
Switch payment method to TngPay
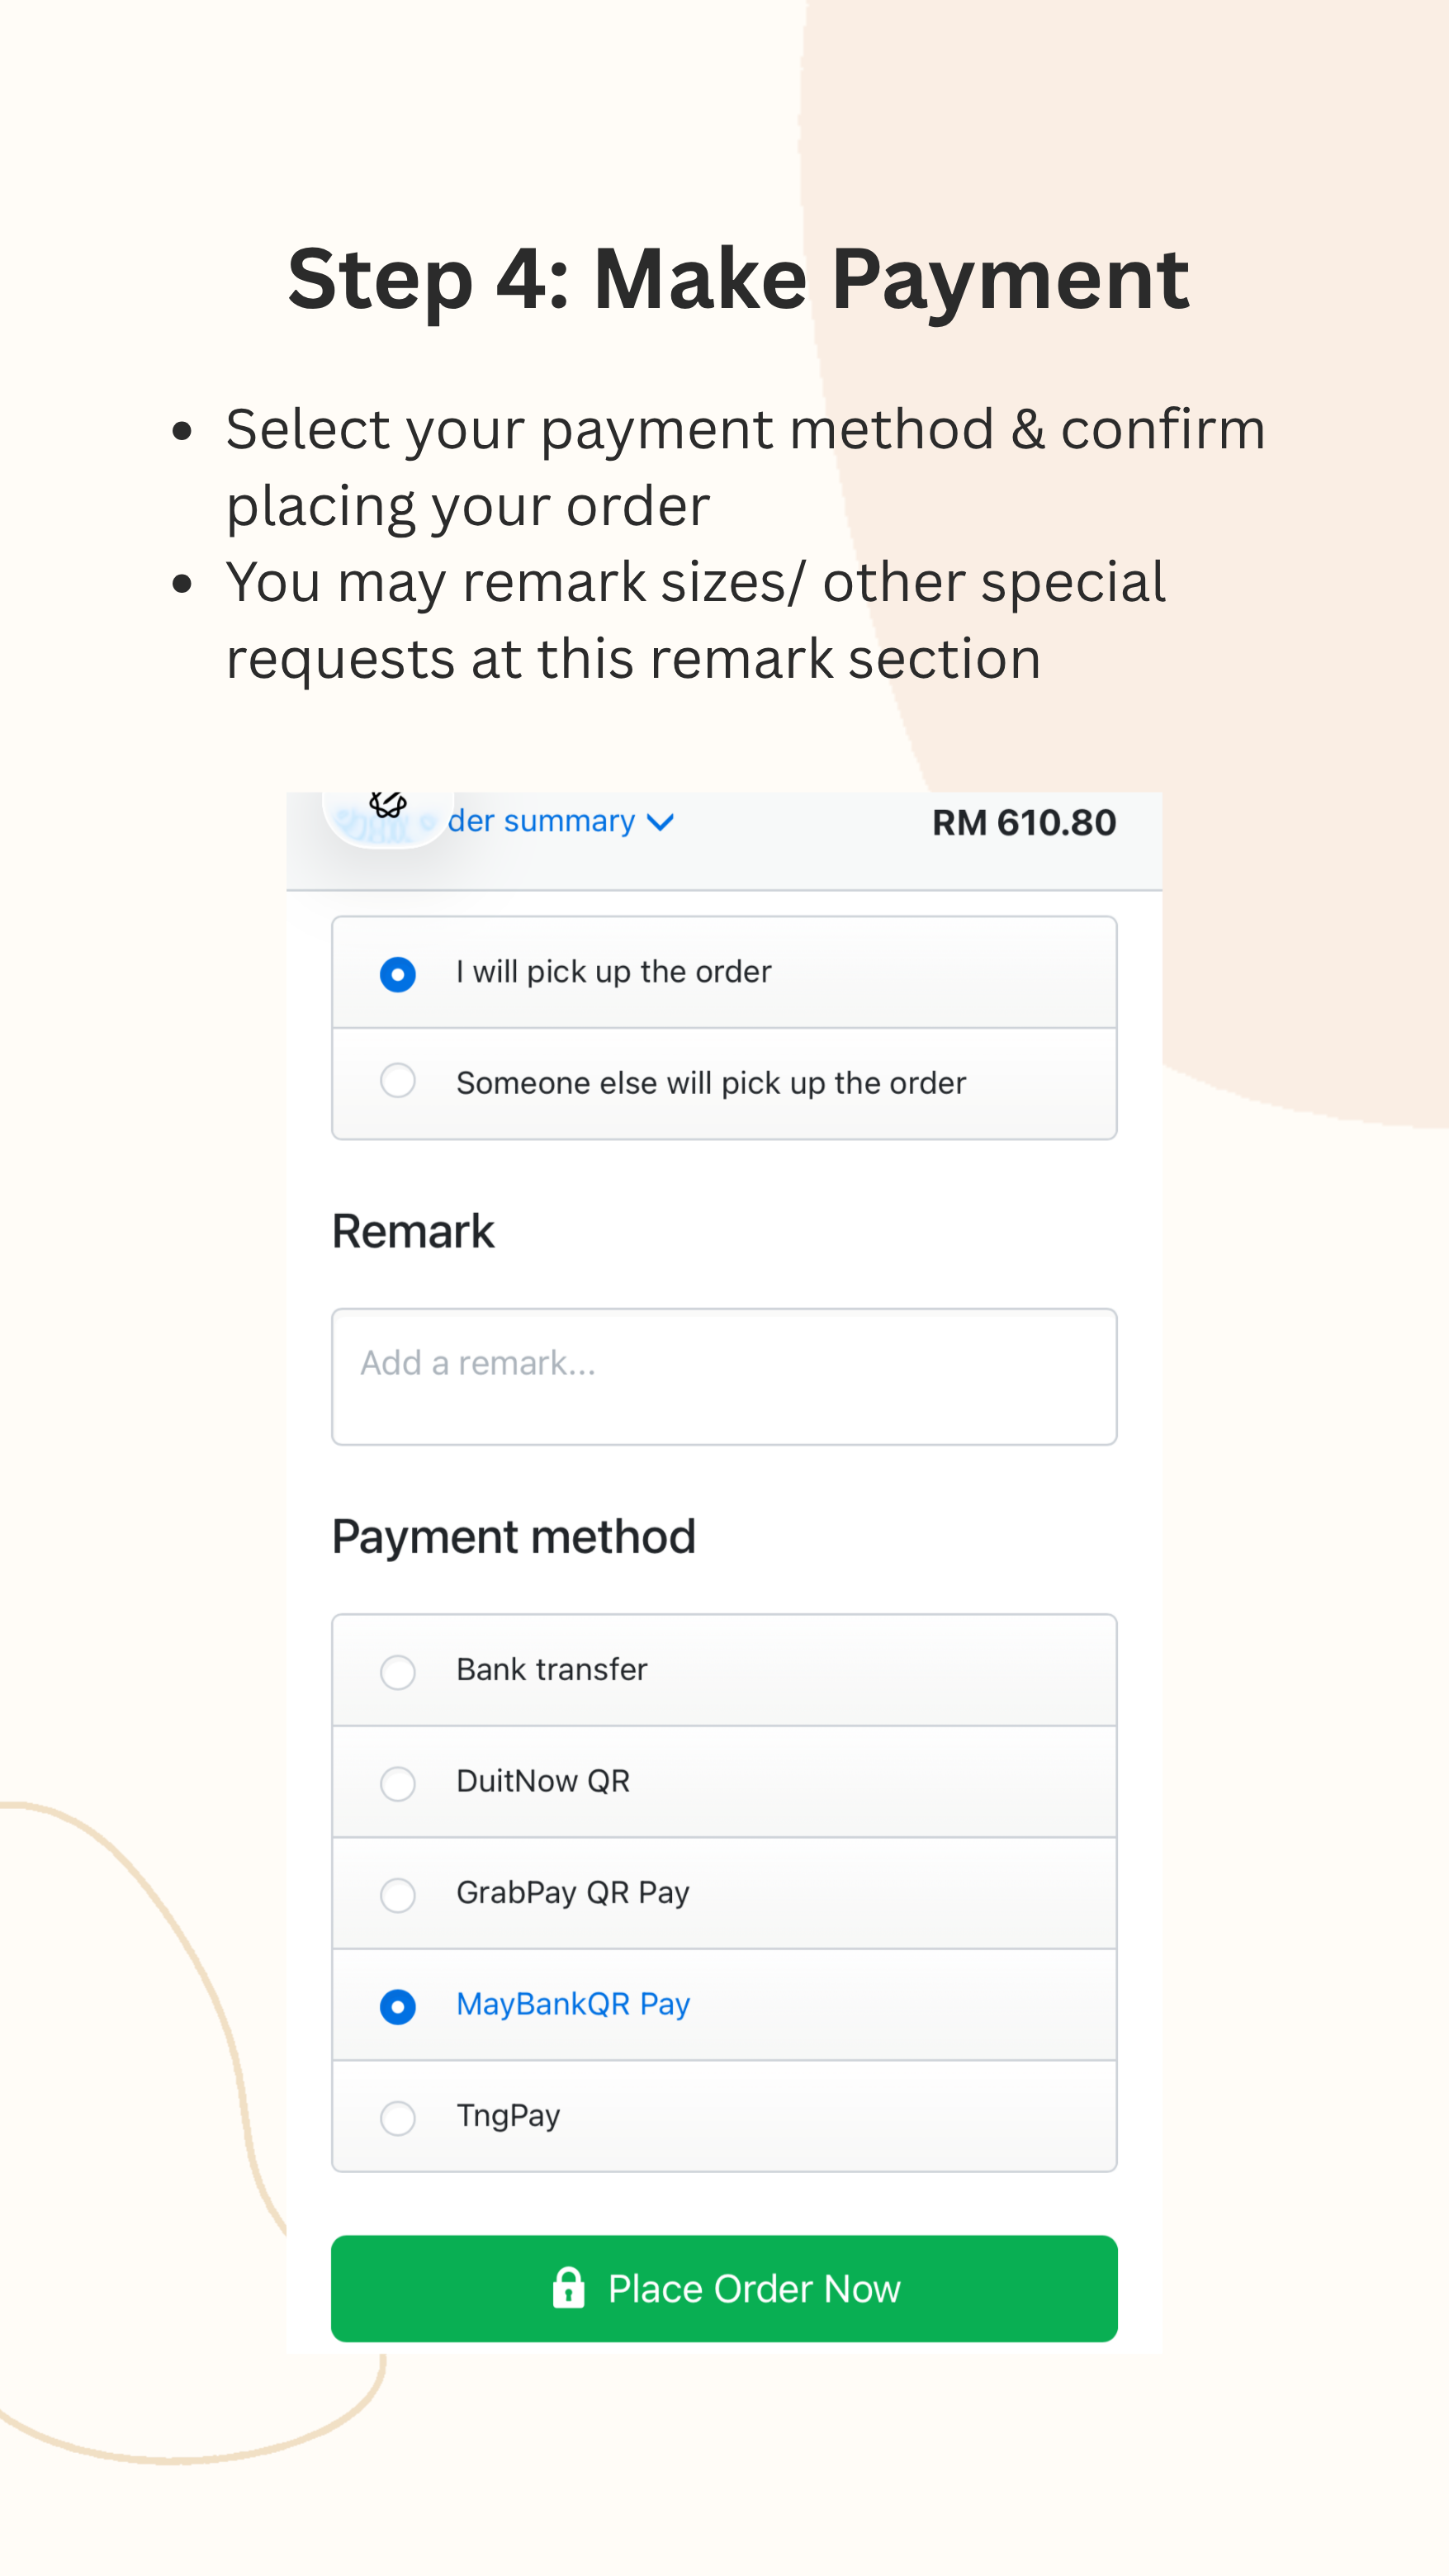(x=398, y=2117)
